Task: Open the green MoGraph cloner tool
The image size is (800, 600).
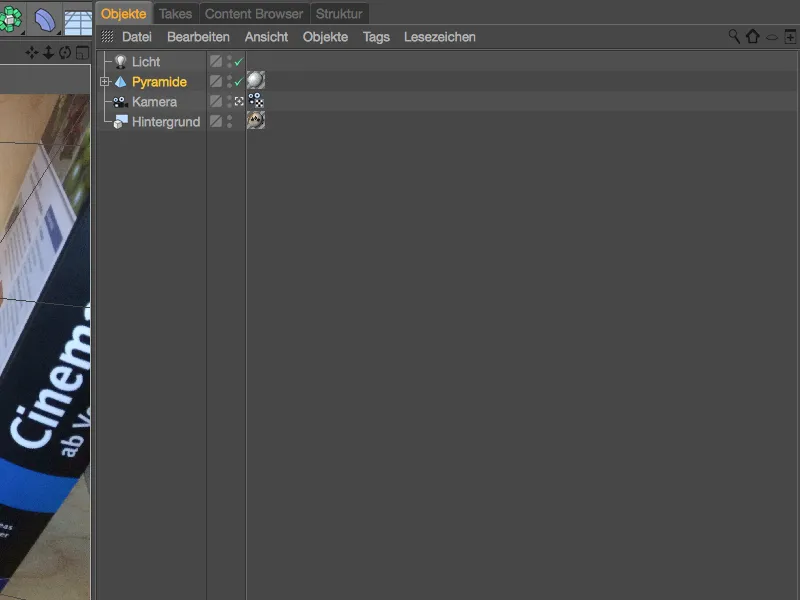Action: tap(10, 19)
